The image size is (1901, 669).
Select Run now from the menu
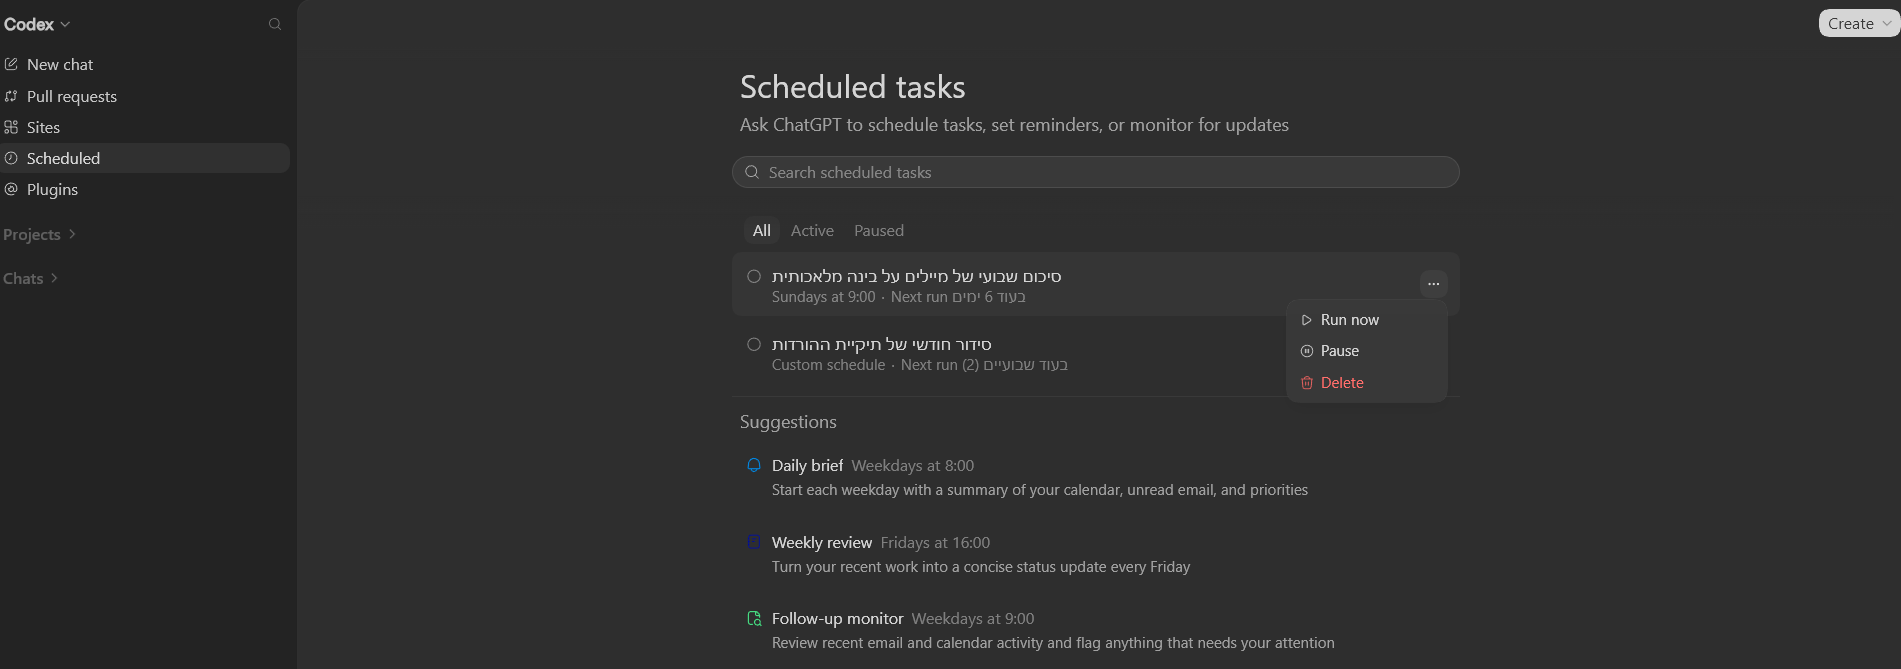click(1366, 320)
